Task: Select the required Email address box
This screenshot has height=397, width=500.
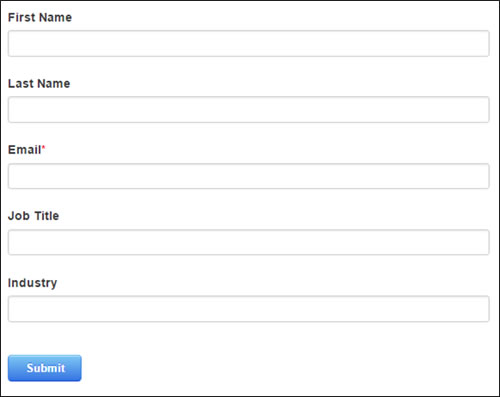Action: point(249,176)
